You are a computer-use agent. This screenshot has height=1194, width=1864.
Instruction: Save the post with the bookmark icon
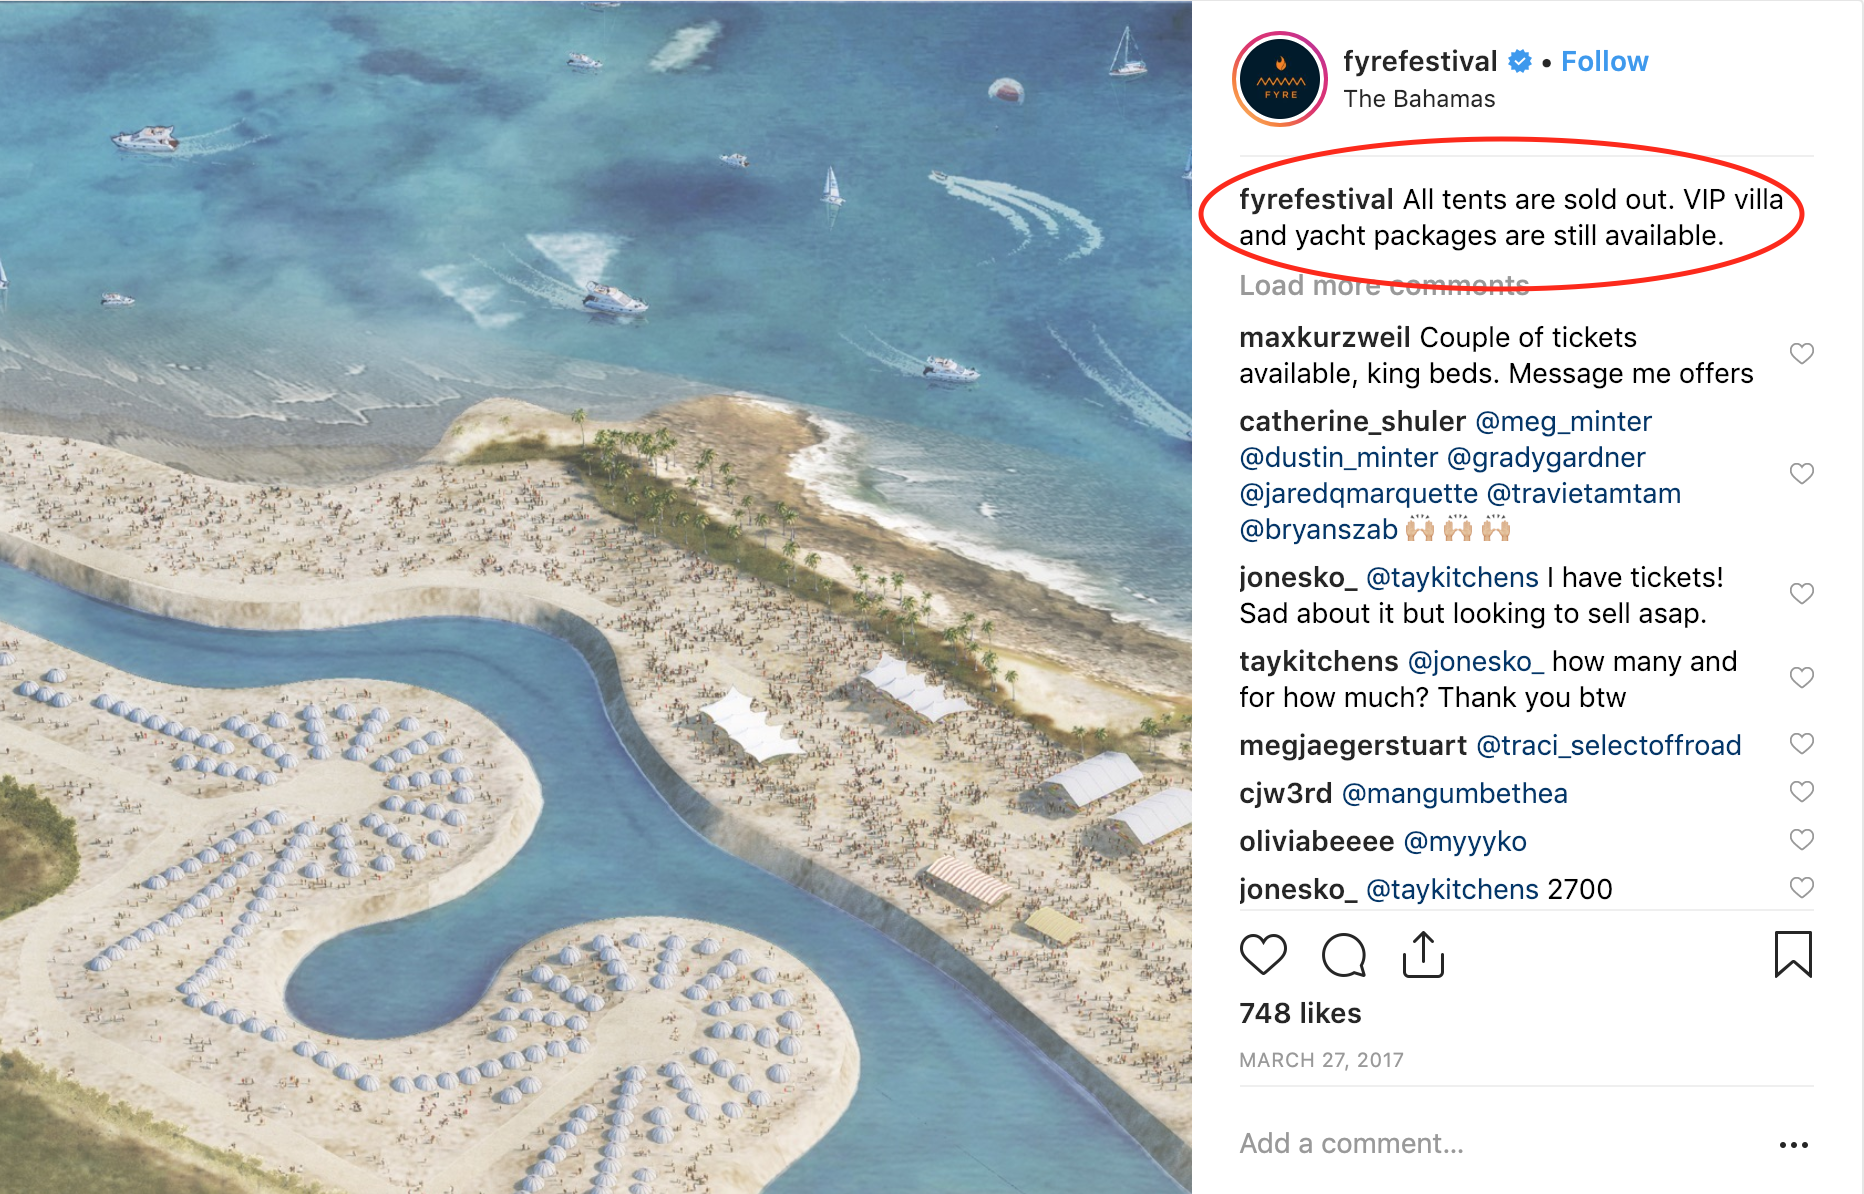coord(1793,954)
